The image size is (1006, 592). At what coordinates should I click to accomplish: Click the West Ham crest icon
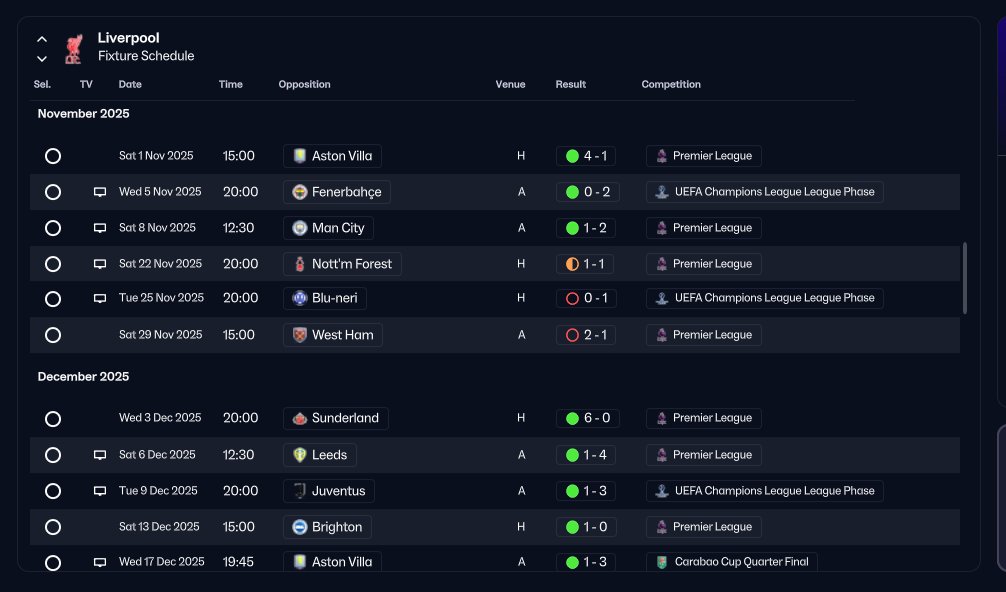(300, 335)
